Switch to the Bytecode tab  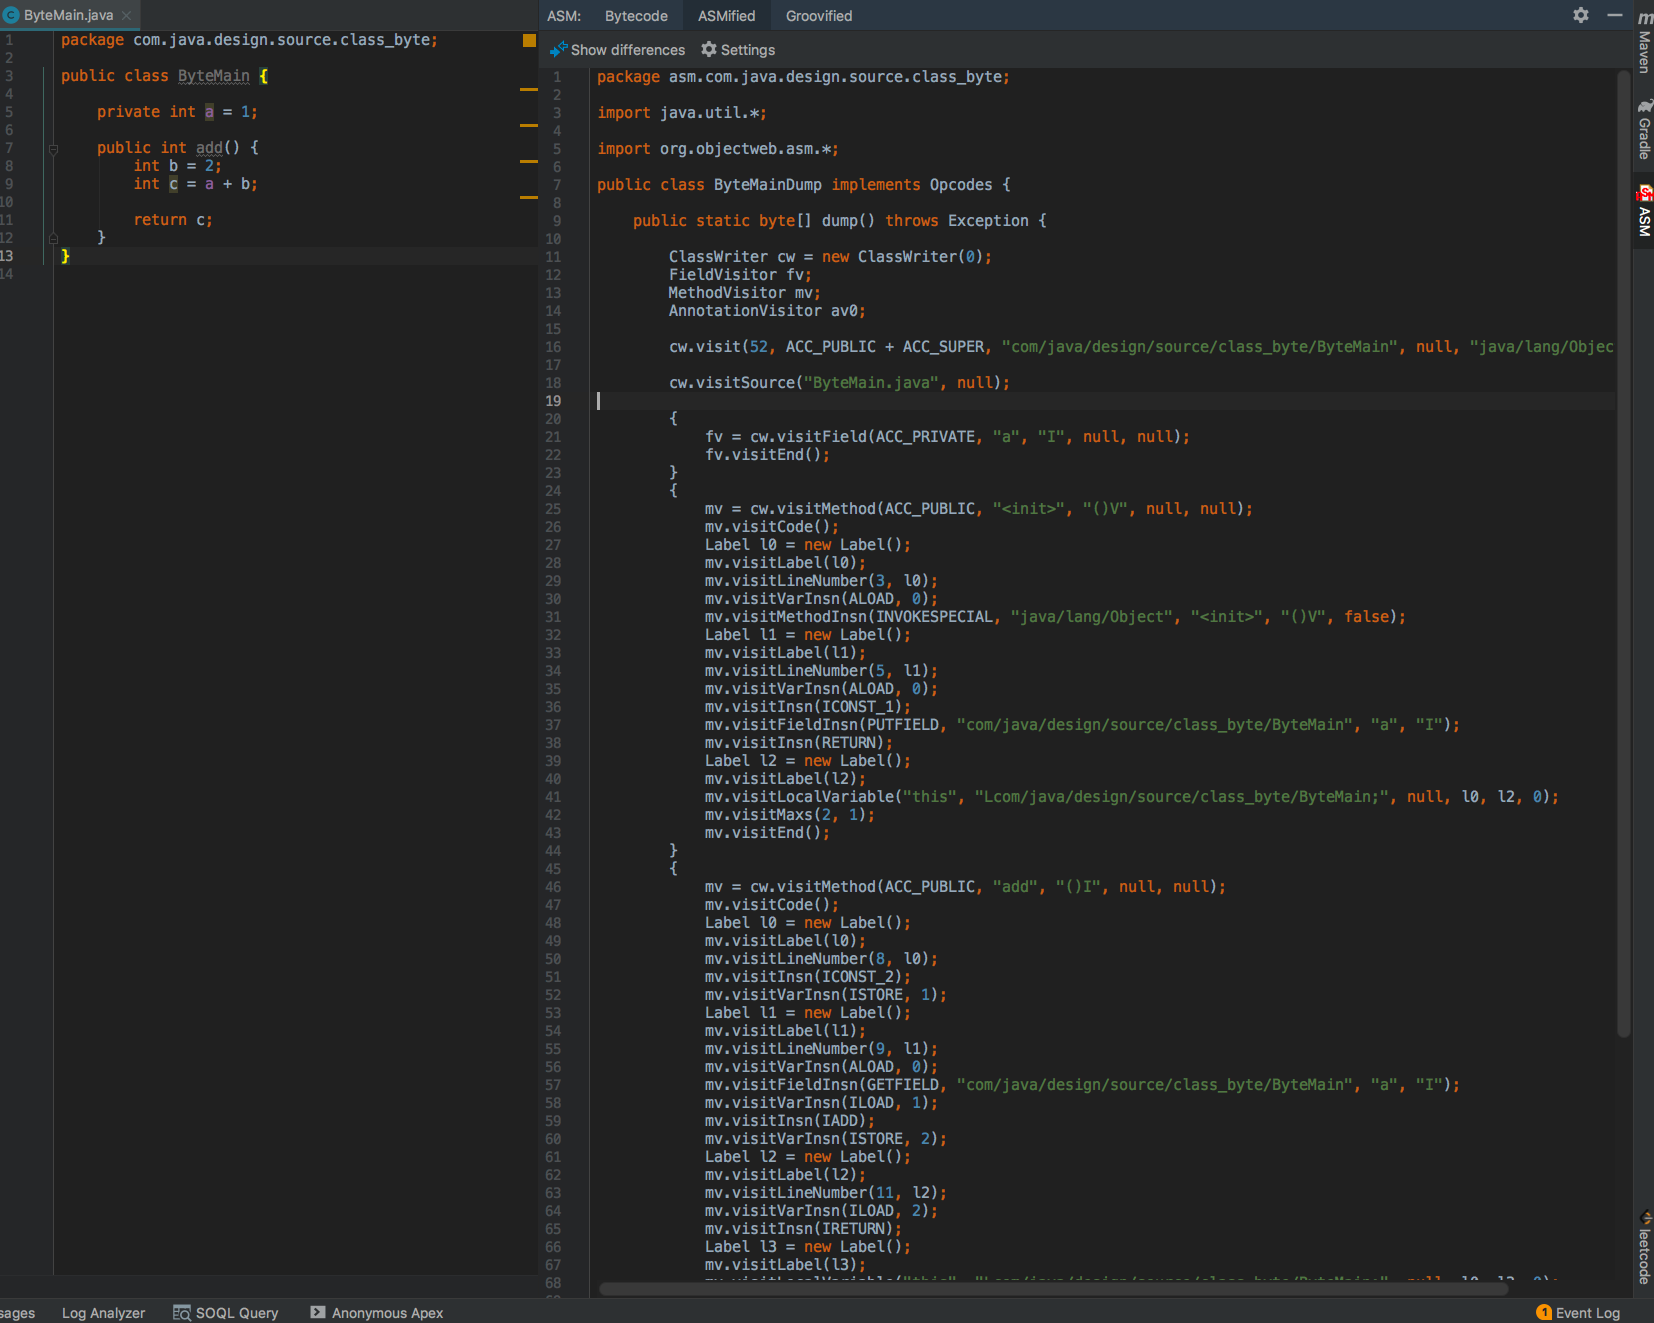click(x=636, y=16)
